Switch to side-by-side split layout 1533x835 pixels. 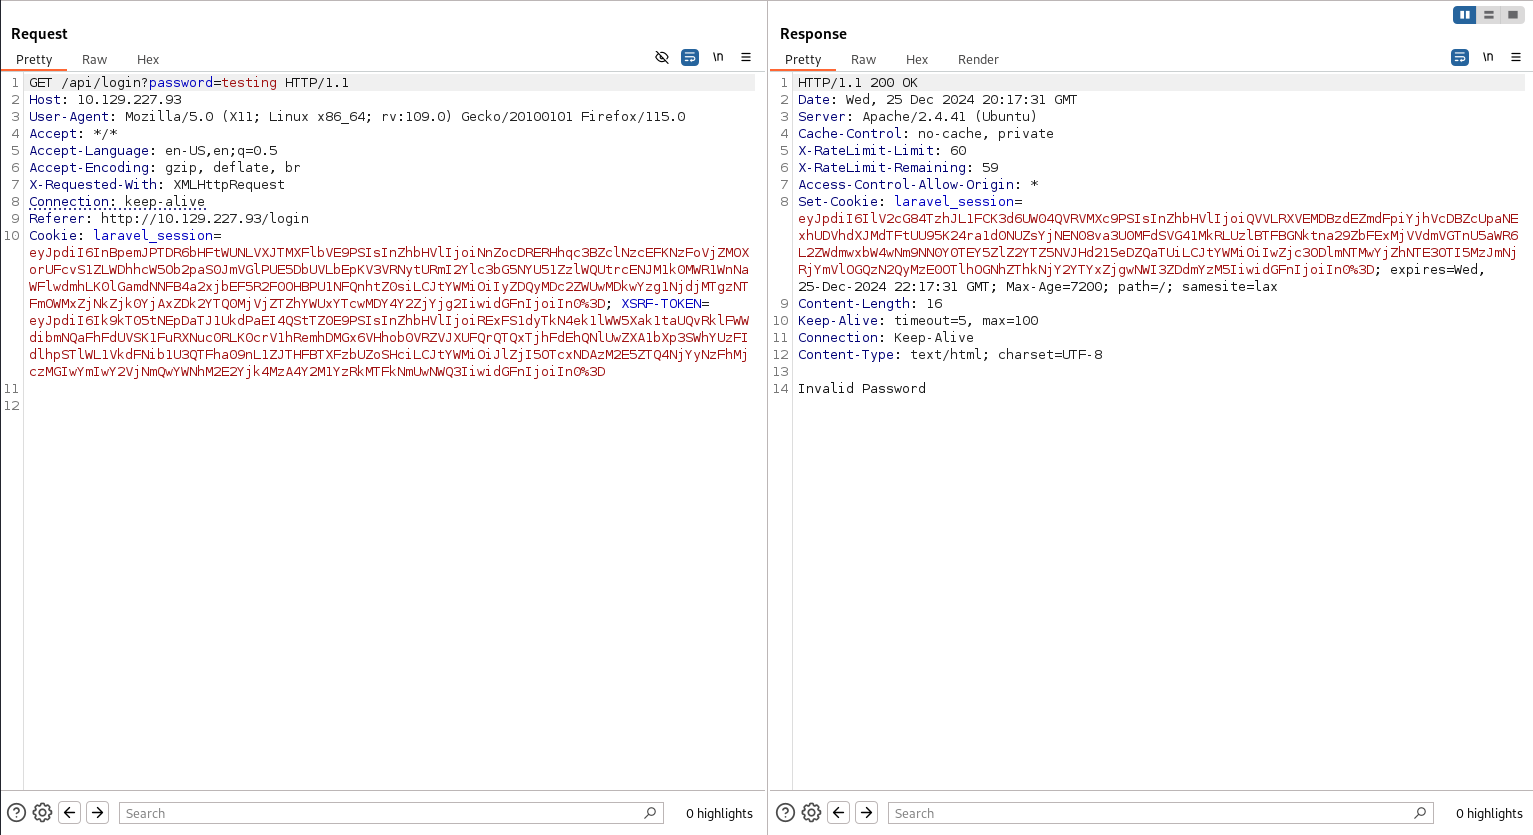tap(1465, 15)
